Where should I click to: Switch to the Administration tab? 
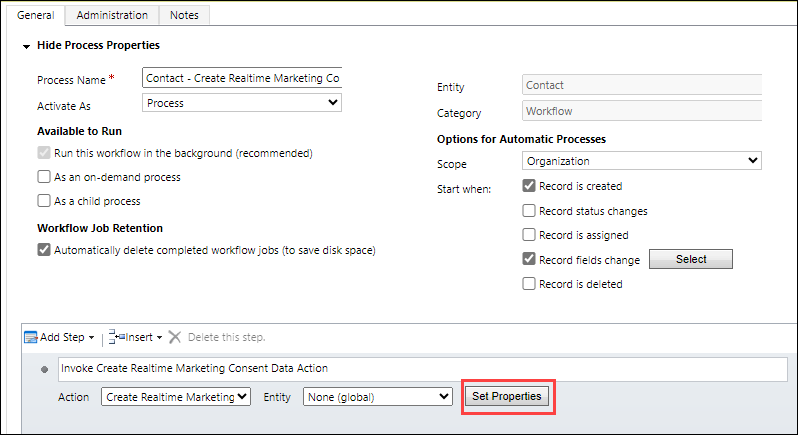pyautogui.click(x=112, y=15)
